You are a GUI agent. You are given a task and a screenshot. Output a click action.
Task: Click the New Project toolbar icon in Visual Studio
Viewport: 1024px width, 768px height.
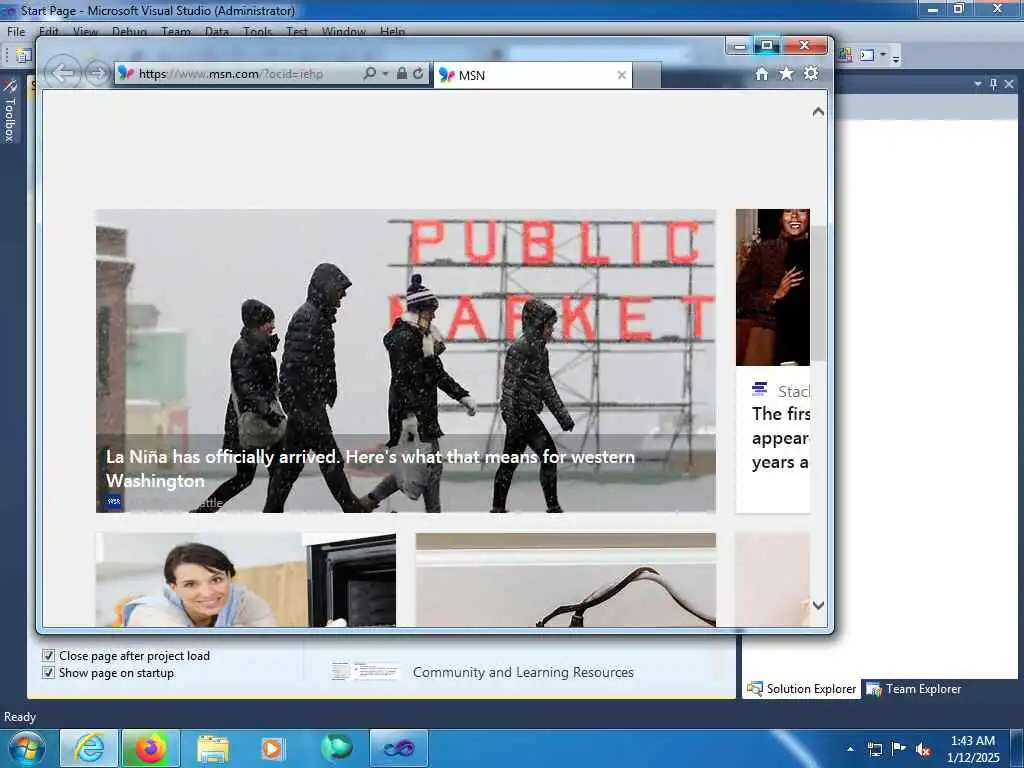pos(24,56)
